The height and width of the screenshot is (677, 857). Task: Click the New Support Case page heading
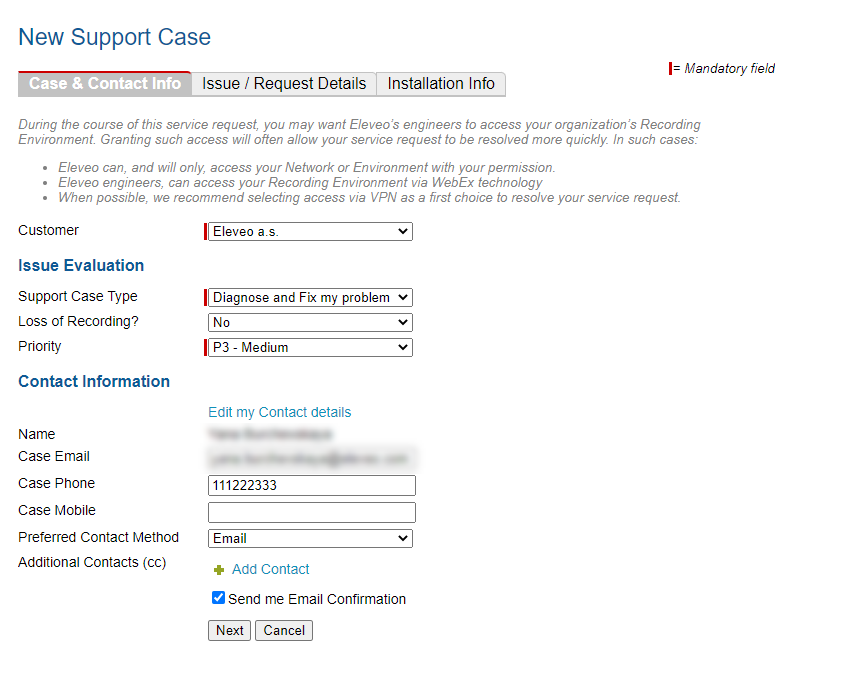(114, 38)
